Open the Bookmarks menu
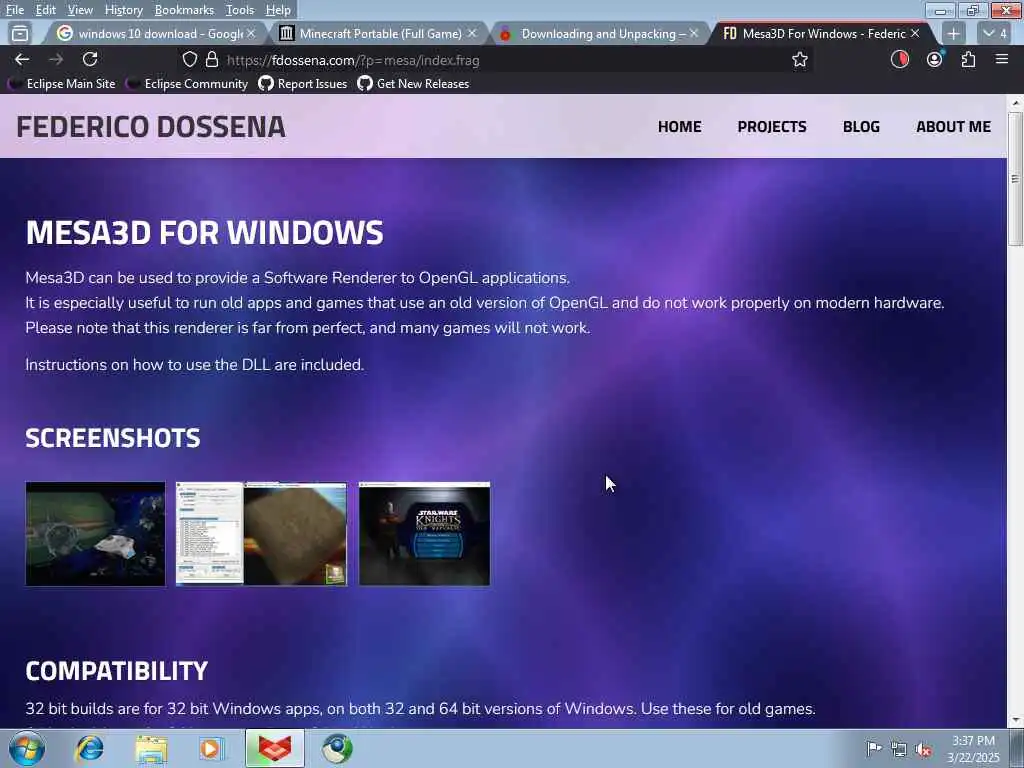 (x=184, y=10)
